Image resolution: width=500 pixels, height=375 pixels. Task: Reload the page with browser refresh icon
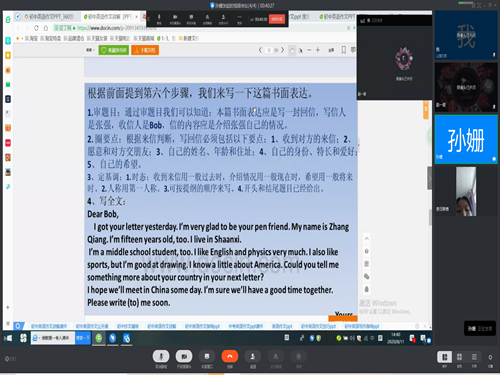click(x=36, y=28)
